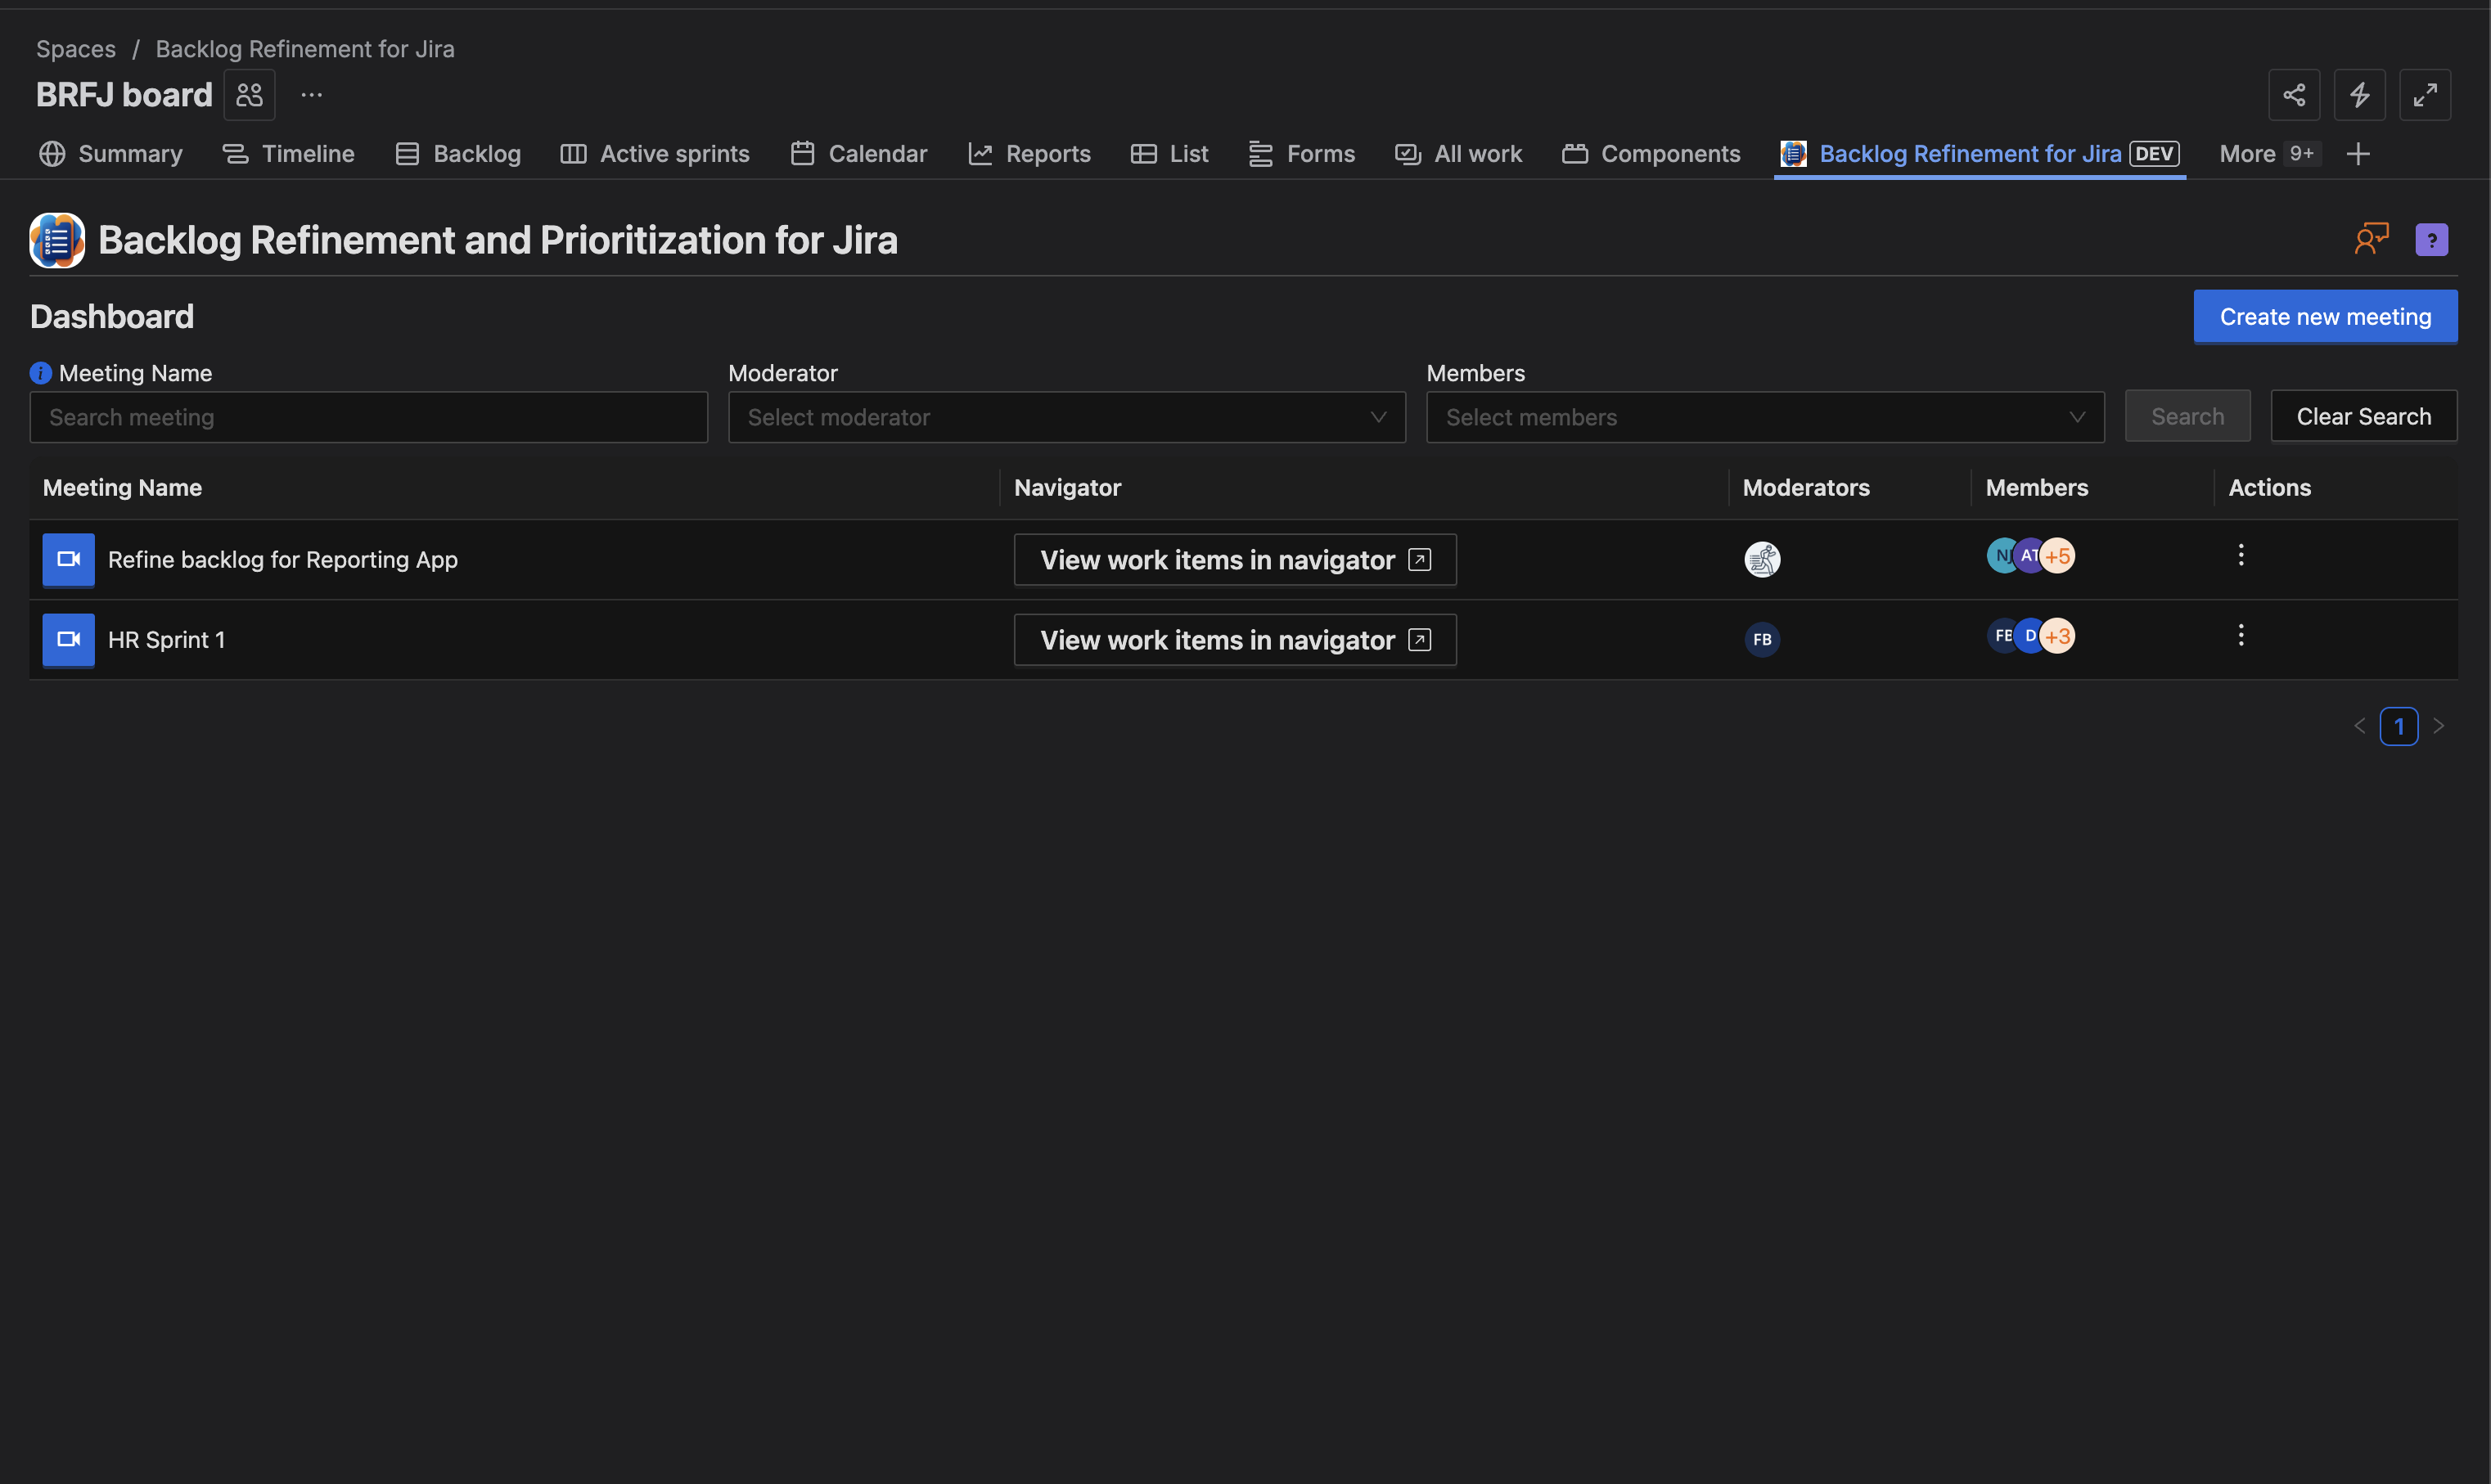Click Create new meeting button
Viewport: 2491px width, 1484px height.
(2324, 316)
